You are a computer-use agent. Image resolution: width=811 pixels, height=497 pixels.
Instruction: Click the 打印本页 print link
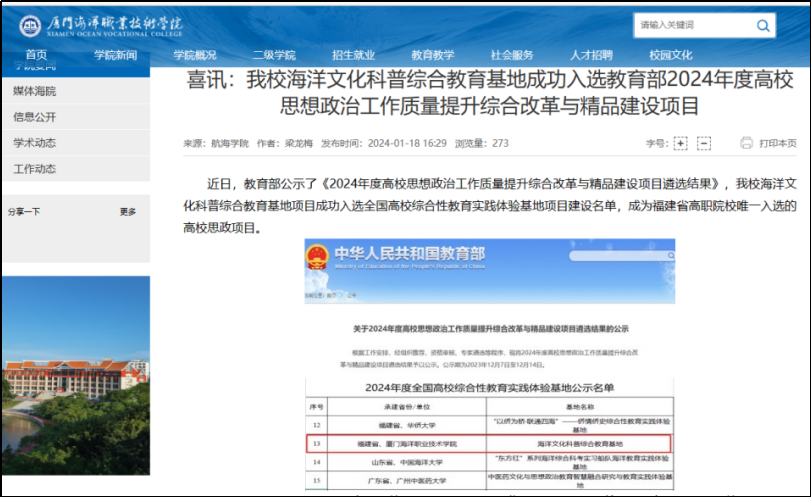click(777, 144)
